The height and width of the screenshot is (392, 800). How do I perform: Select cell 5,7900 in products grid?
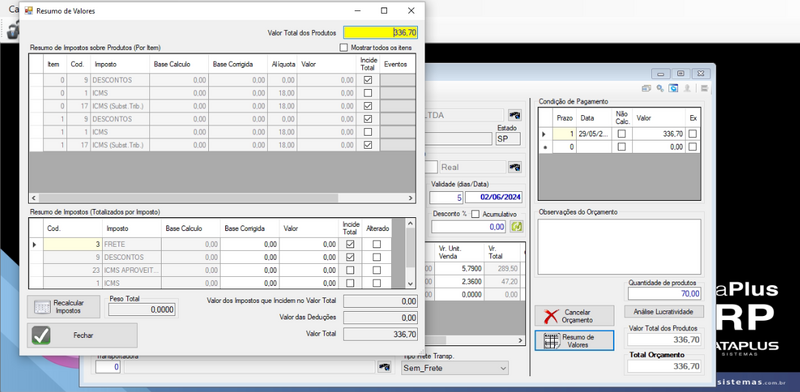pos(459,268)
